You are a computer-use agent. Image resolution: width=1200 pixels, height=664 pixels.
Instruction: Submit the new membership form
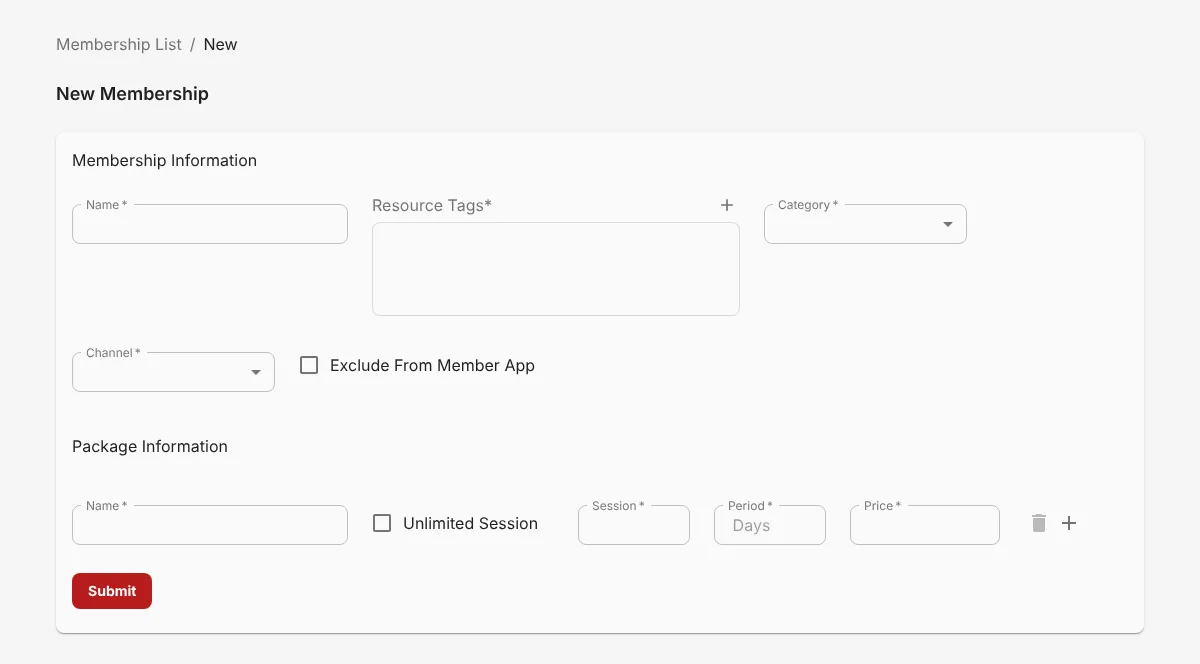coord(112,591)
